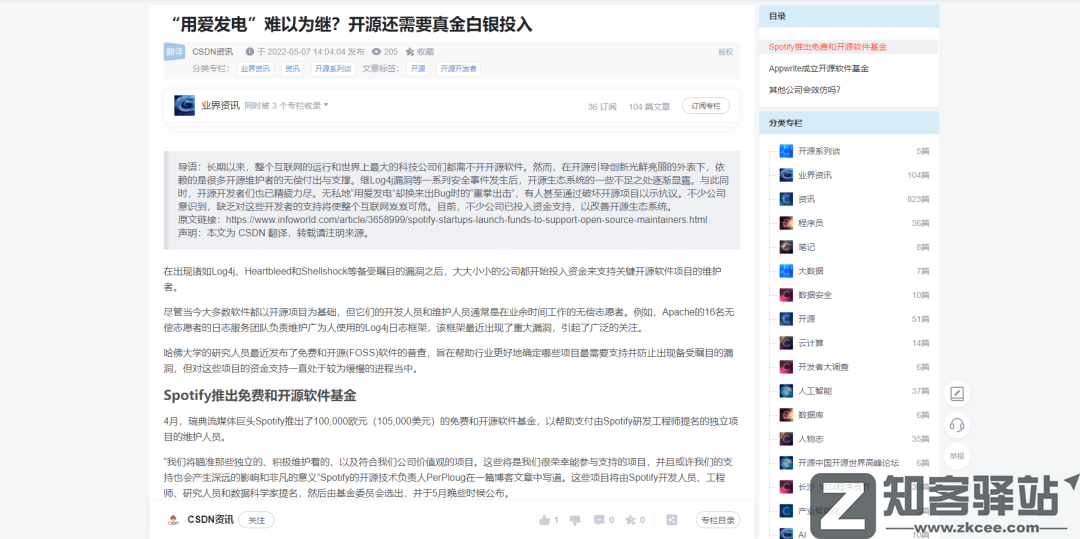Open the infoworld.com original article link
Image resolution: width=1080 pixels, height=539 pixels.
point(466,219)
